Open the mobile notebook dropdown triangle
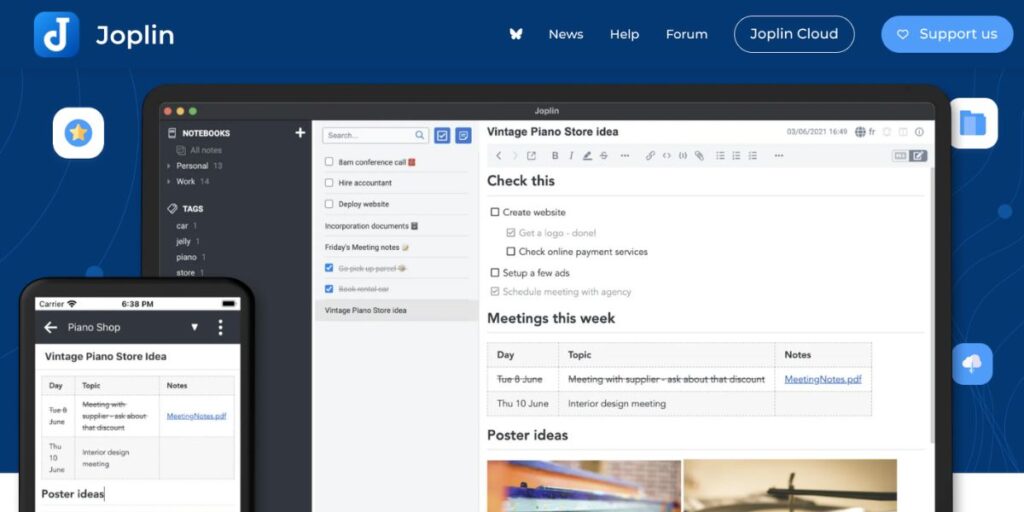Viewport: 1024px width, 512px height. tap(194, 327)
